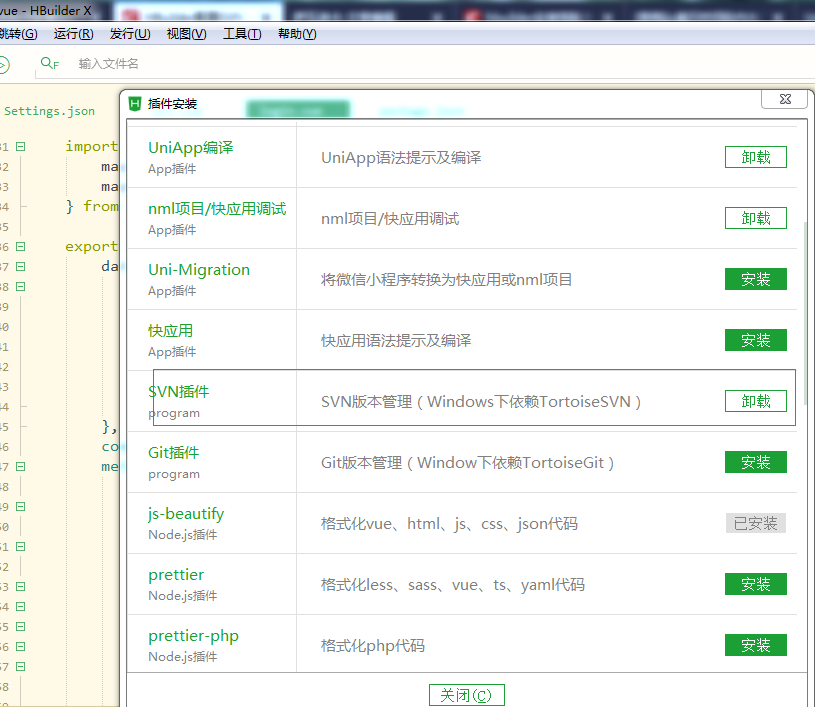The image size is (815, 707).
Task: Open the Git插件 plugin name link
Action: pos(173,452)
